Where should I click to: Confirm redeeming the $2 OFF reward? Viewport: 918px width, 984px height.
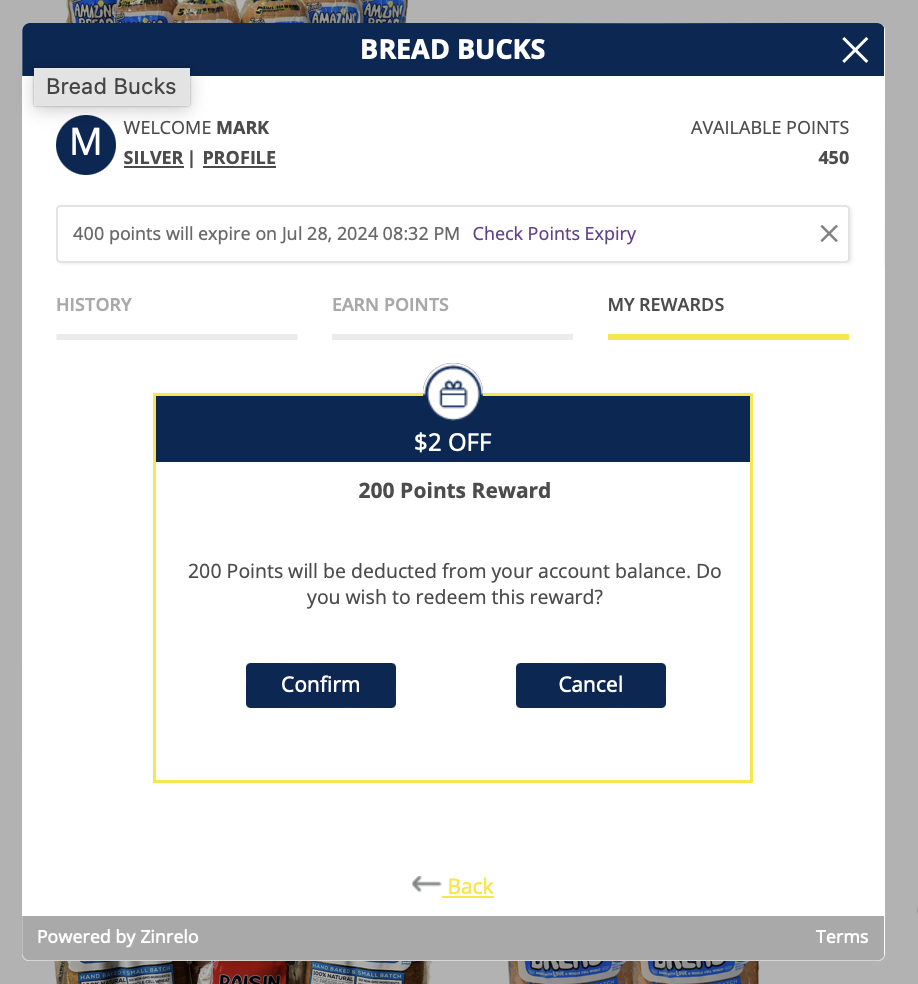click(320, 685)
